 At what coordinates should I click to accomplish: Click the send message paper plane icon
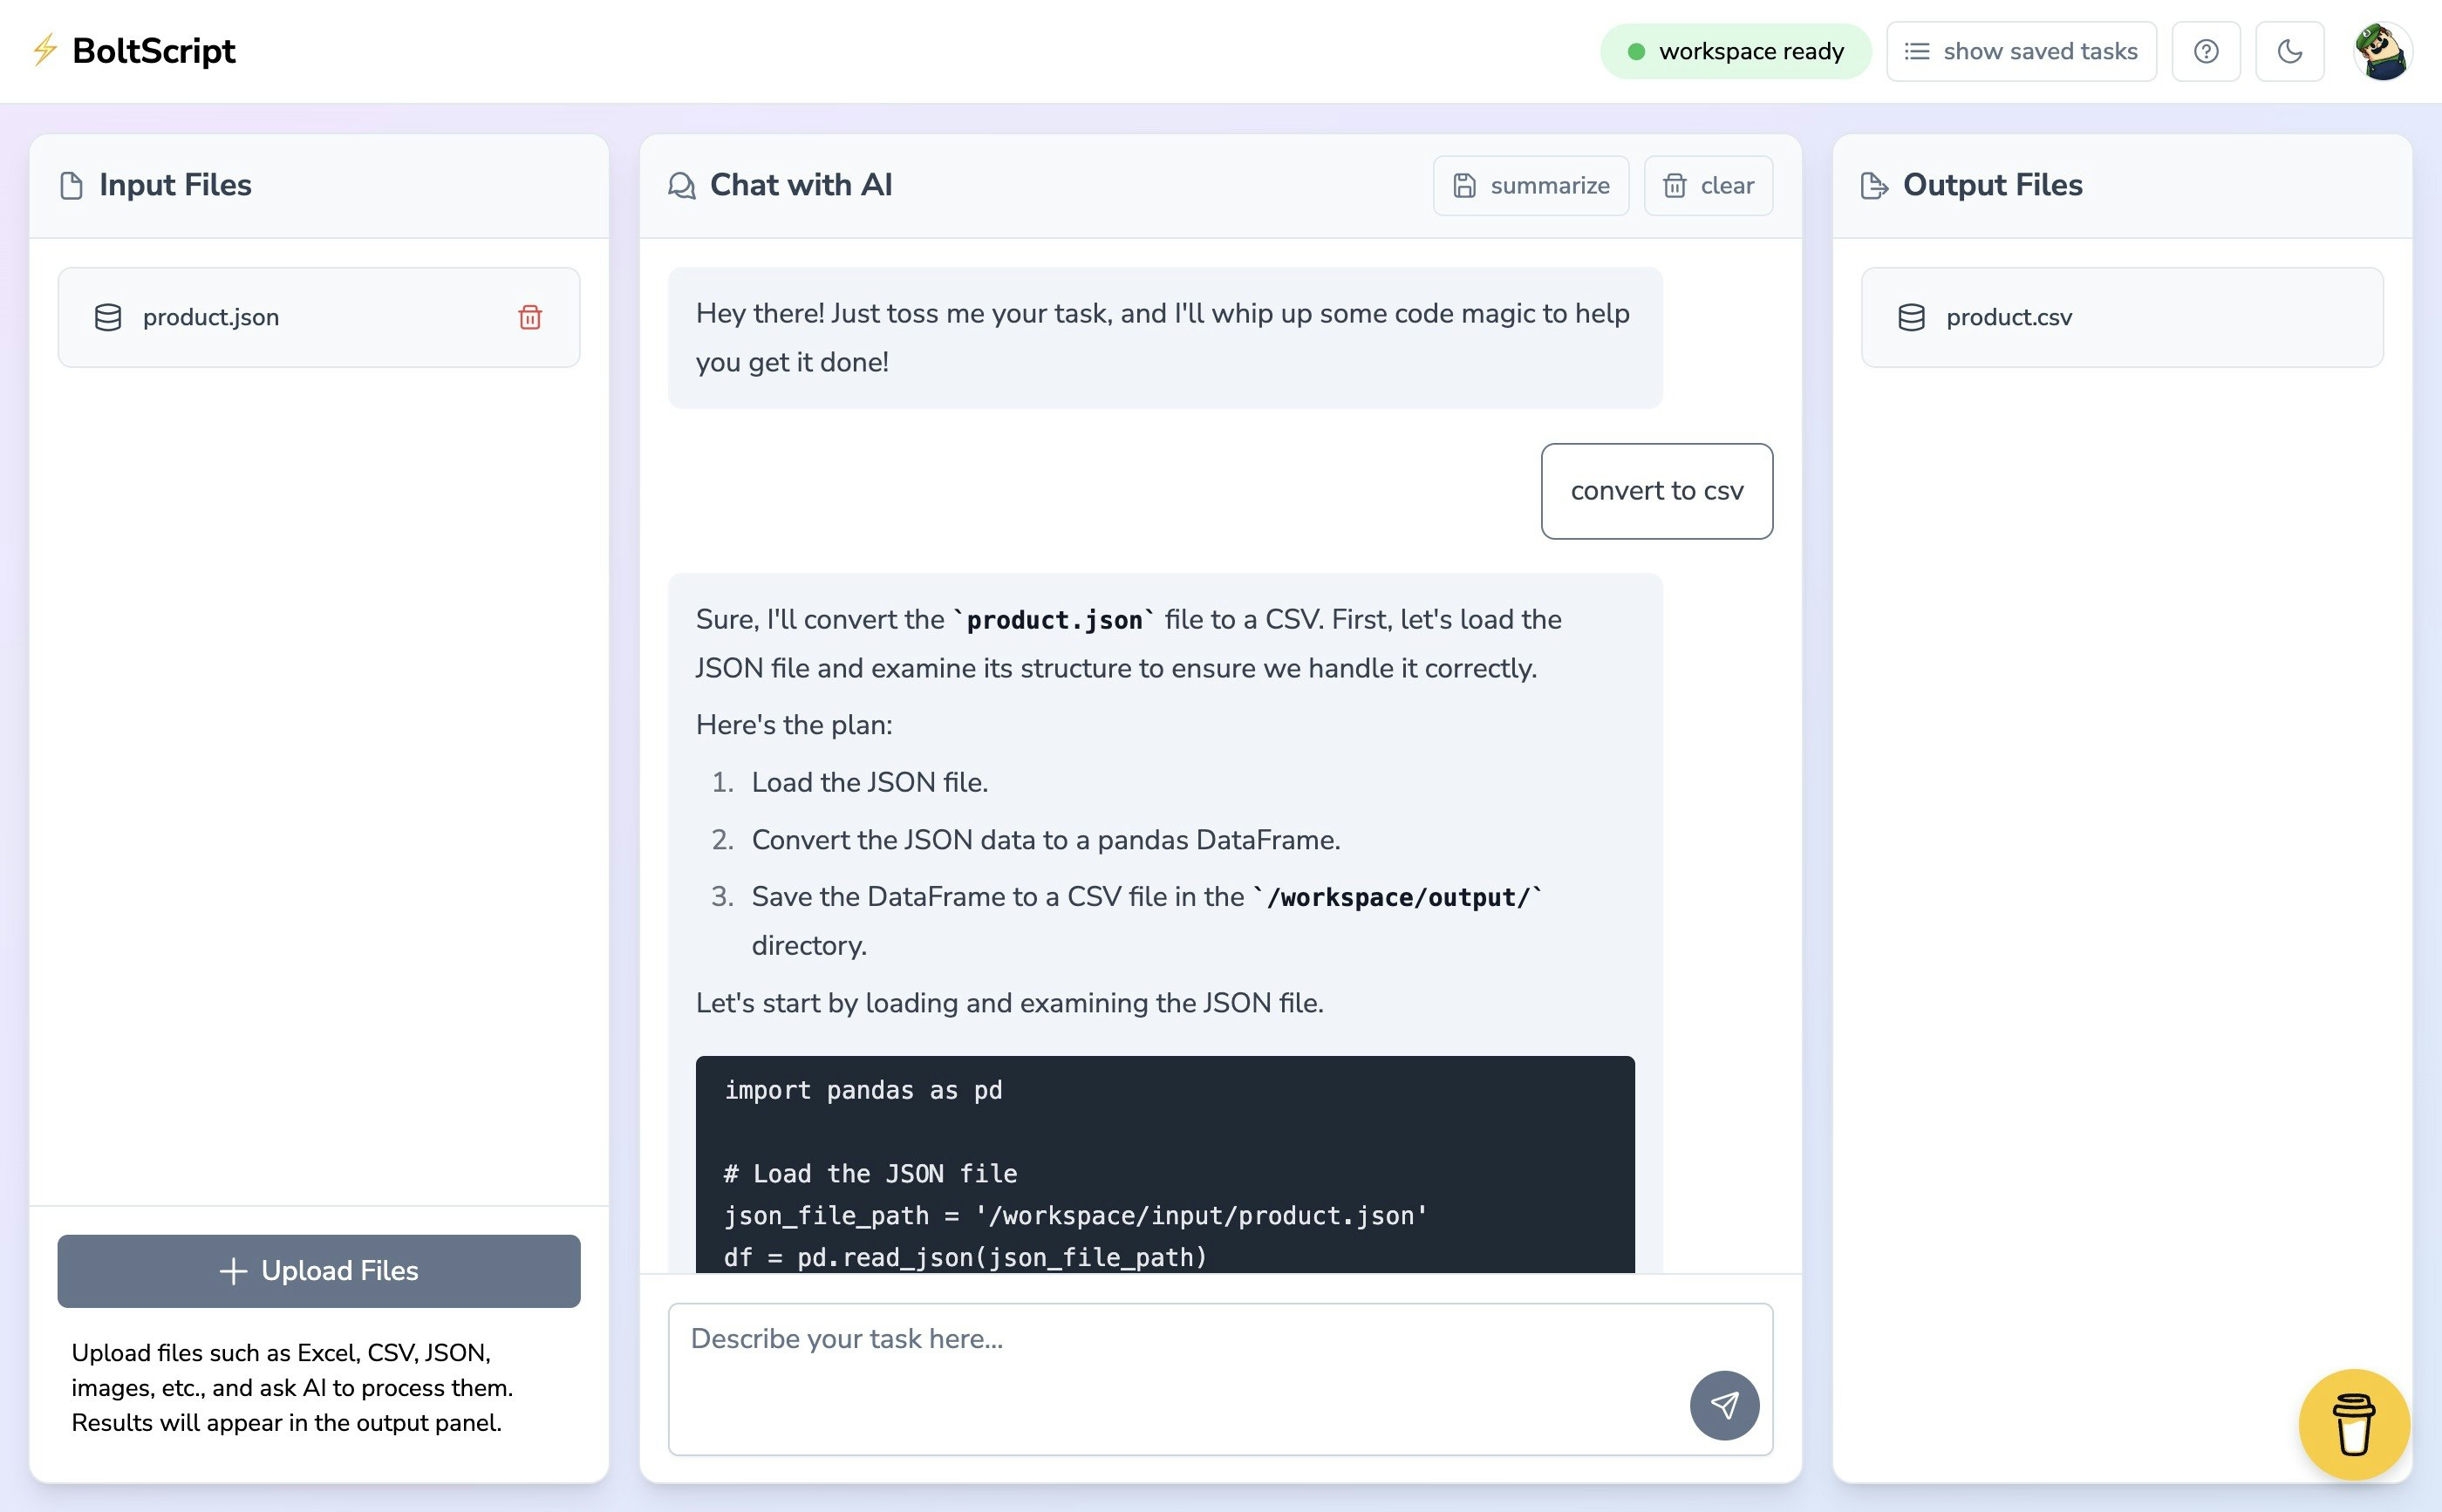click(x=1724, y=1405)
